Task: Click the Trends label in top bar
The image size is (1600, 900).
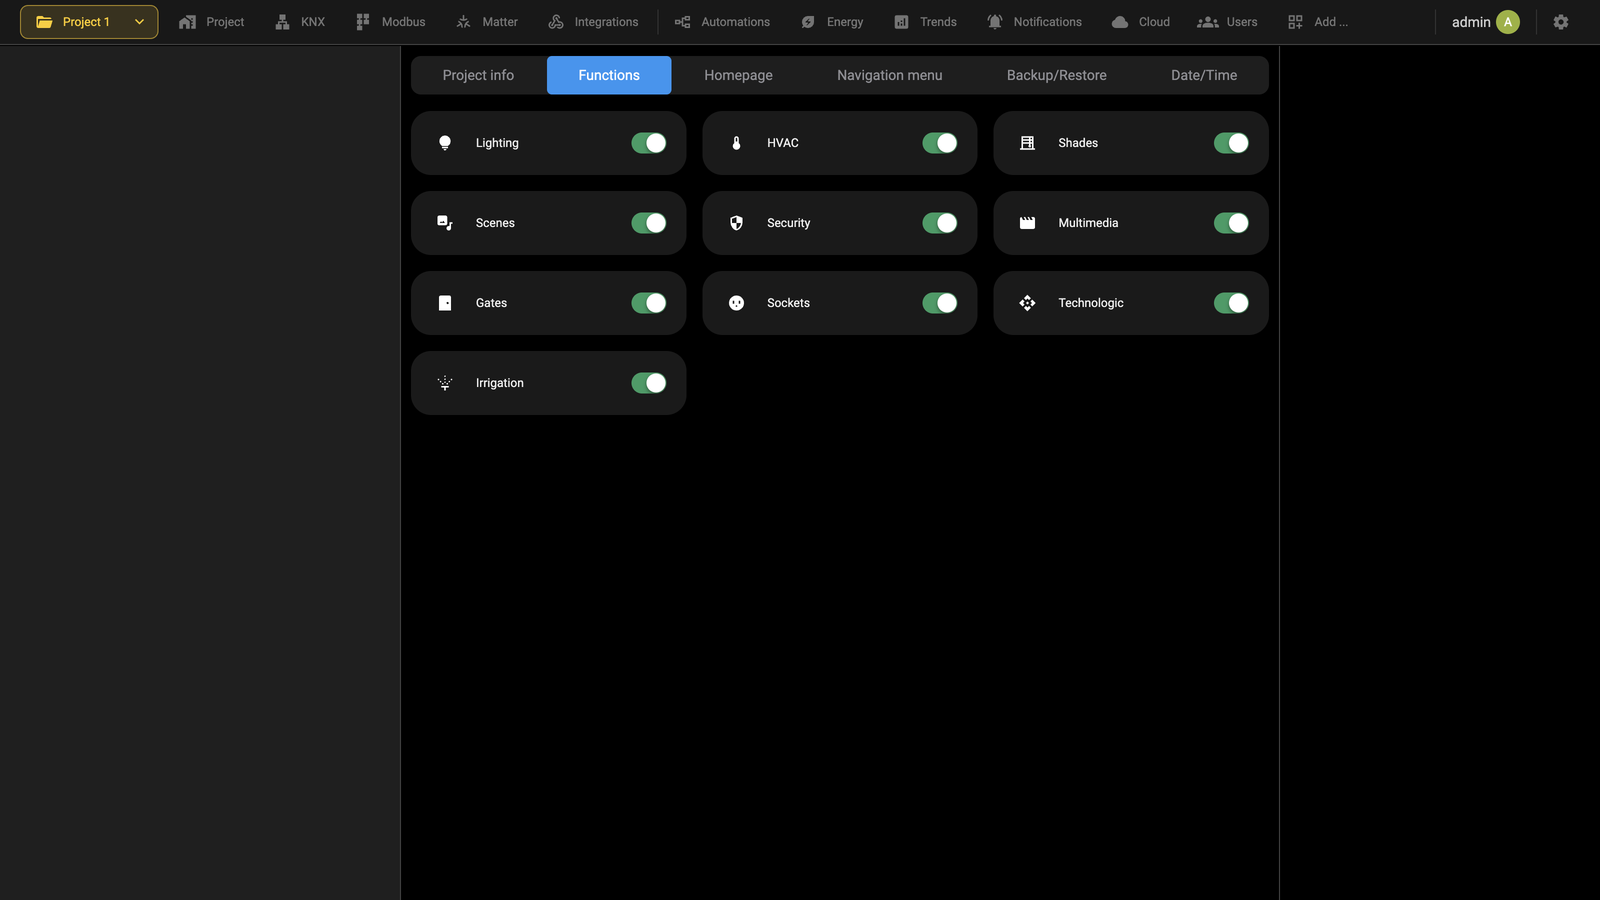Action: pos(938,22)
